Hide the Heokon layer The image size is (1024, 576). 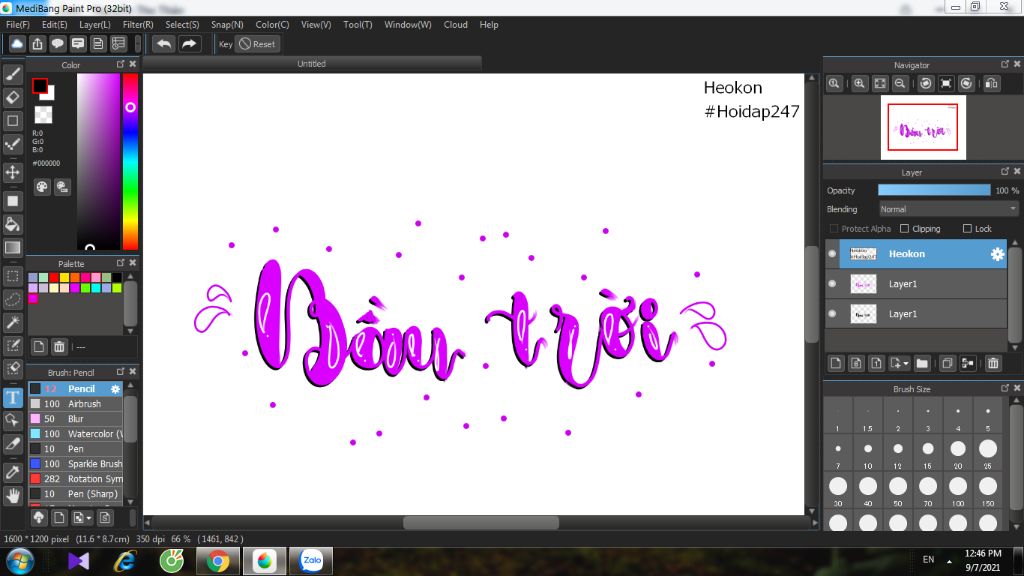[832, 254]
